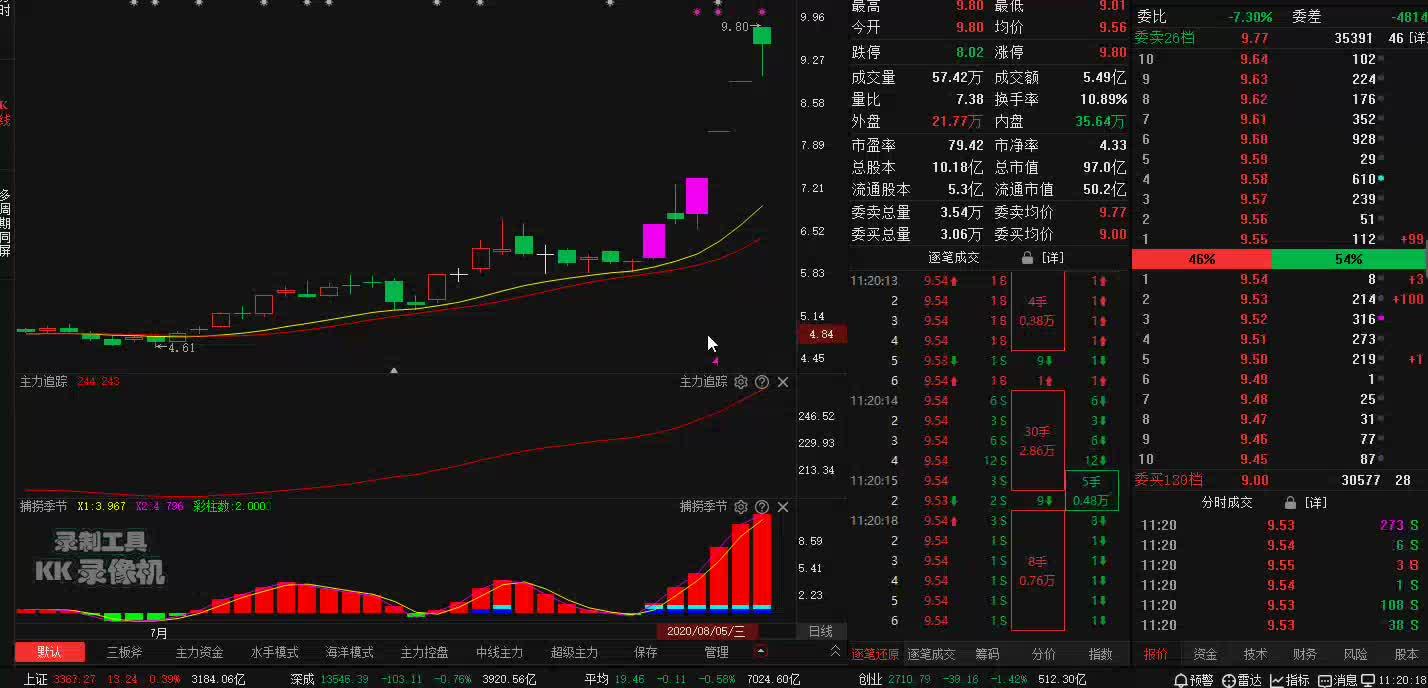Click the 委卖28档 header label

(1165, 38)
